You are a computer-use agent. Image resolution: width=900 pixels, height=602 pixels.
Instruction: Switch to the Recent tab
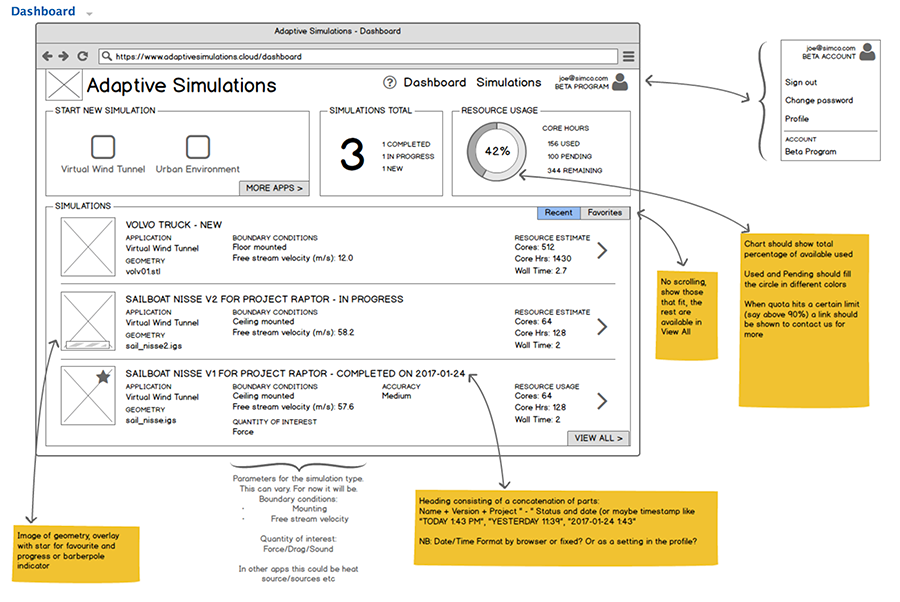coord(558,213)
